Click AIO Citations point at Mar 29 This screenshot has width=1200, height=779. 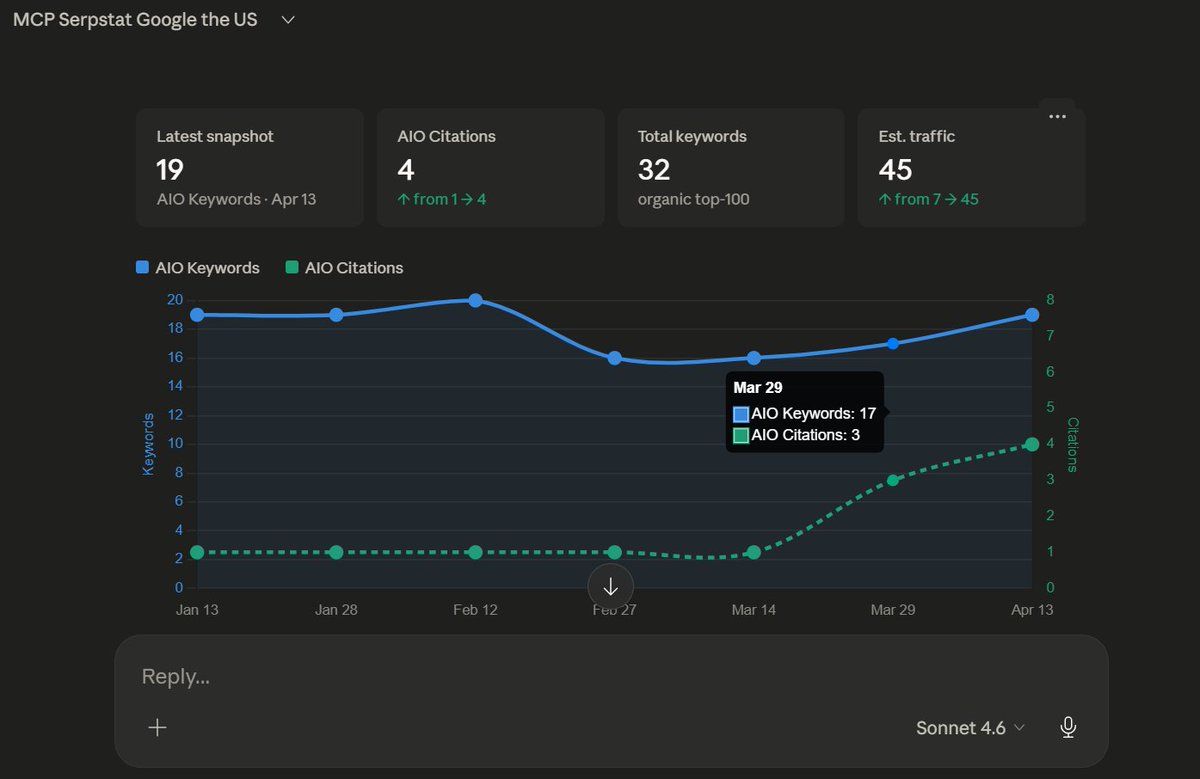click(893, 480)
